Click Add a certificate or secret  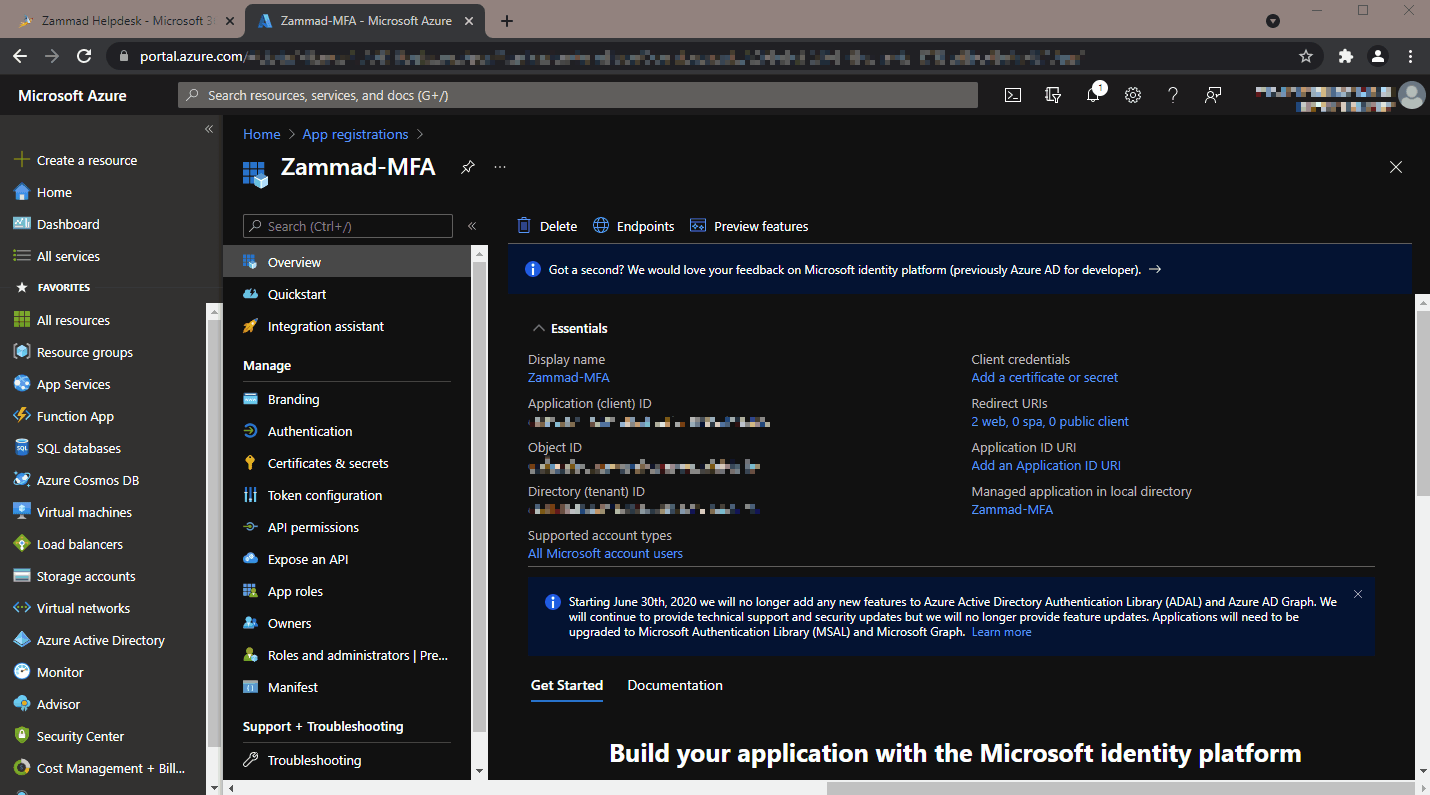pos(1044,377)
